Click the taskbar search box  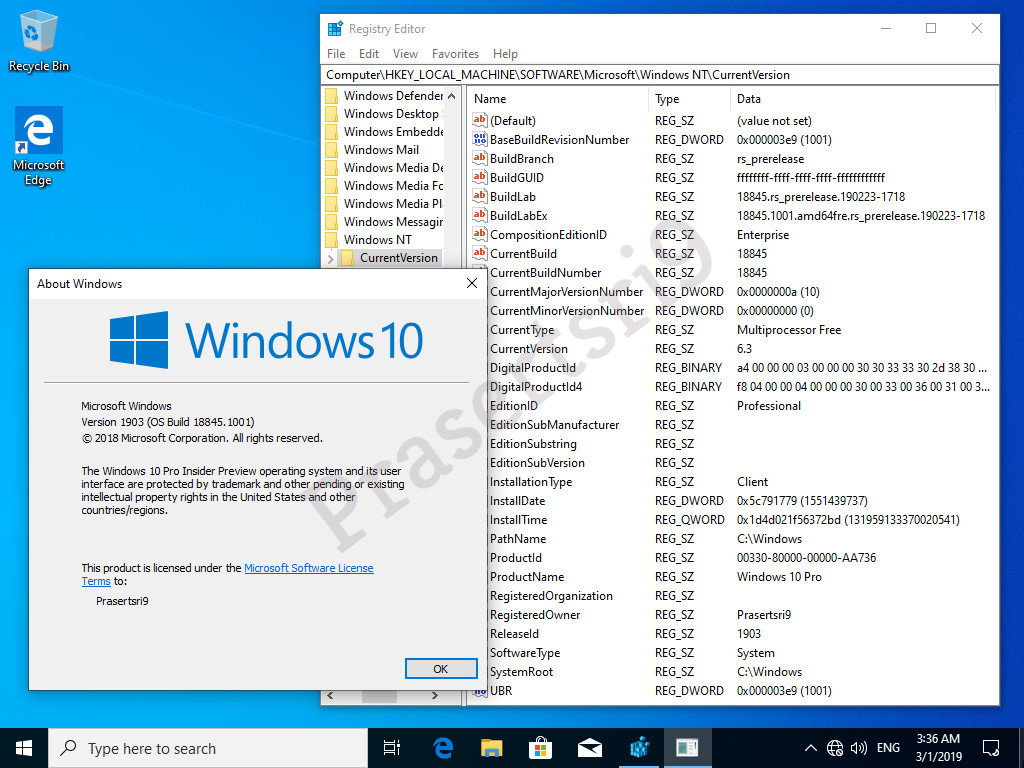[208, 748]
